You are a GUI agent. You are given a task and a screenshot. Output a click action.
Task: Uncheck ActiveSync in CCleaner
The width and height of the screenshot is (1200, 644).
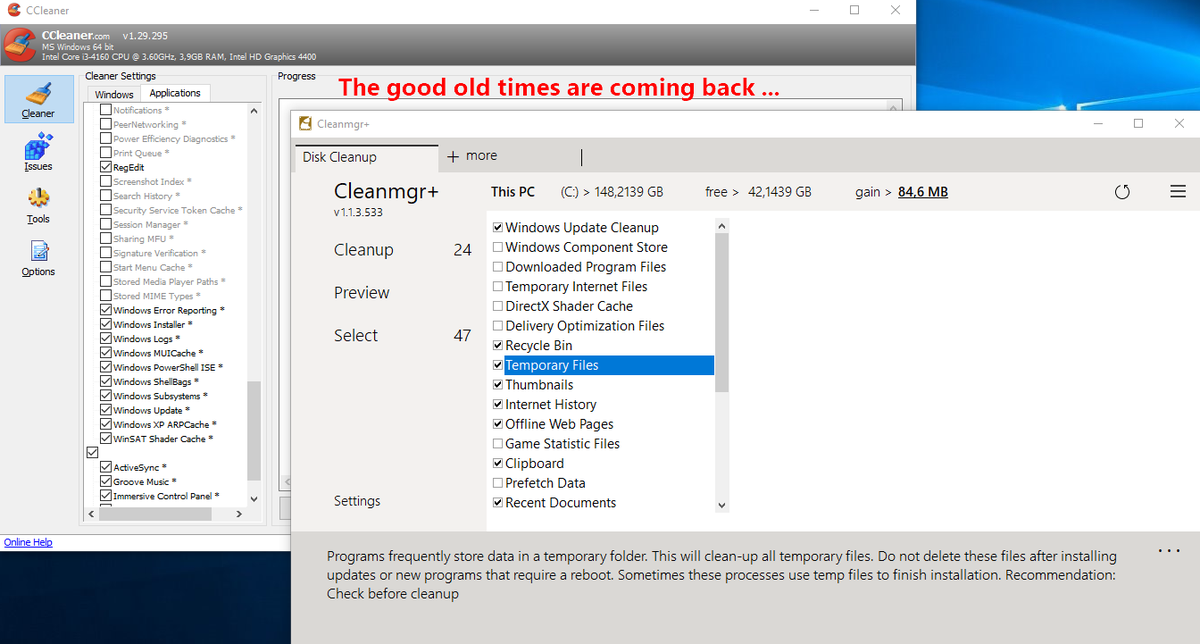[x=106, y=467]
